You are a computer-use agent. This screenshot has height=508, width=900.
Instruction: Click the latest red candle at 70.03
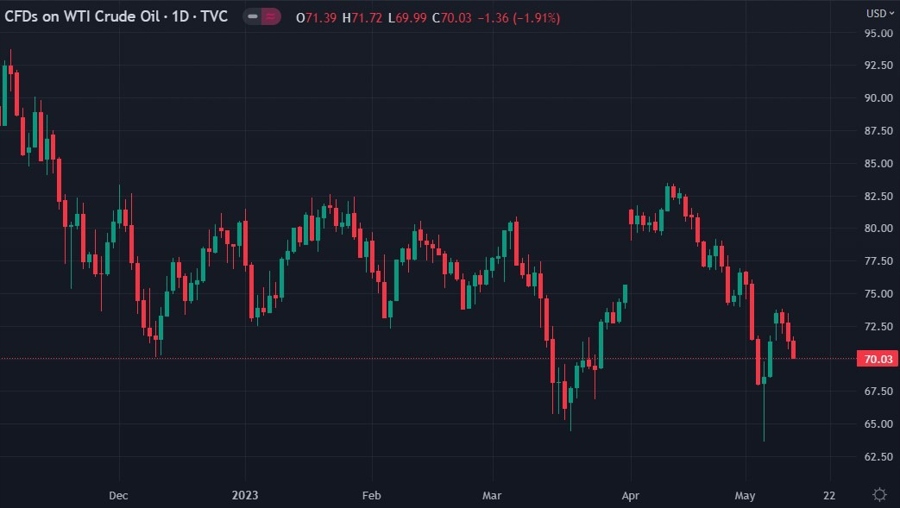pos(793,349)
